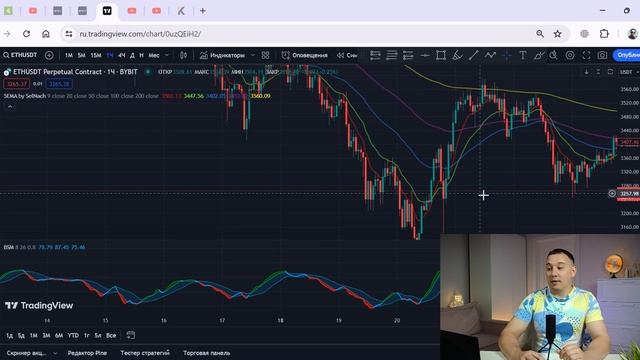640x360 pixels.
Task: Select the parallel lines tool icon
Action: [391, 55]
